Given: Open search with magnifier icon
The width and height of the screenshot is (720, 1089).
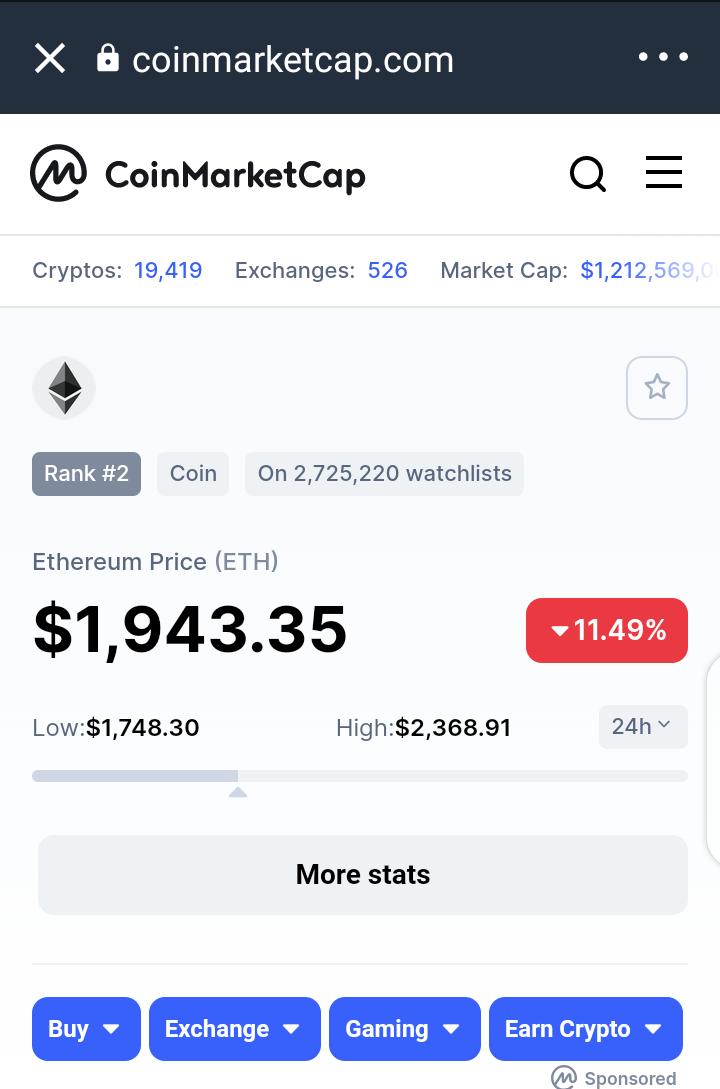Looking at the screenshot, I should point(588,174).
